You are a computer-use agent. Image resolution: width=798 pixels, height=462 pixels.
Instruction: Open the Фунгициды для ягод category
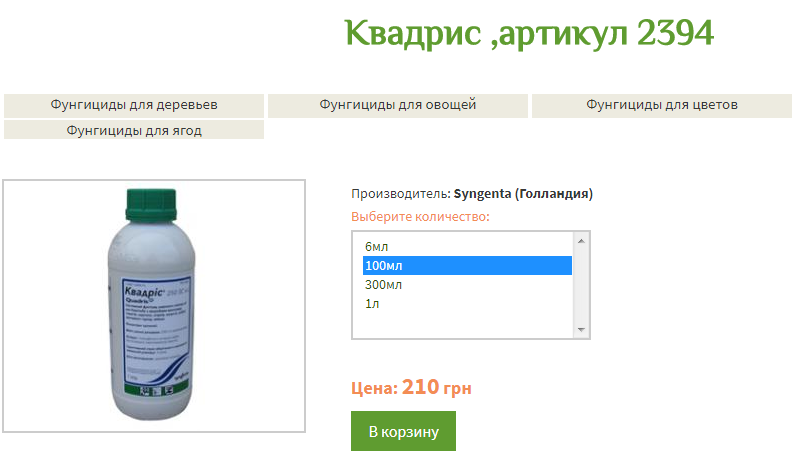coord(134,130)
